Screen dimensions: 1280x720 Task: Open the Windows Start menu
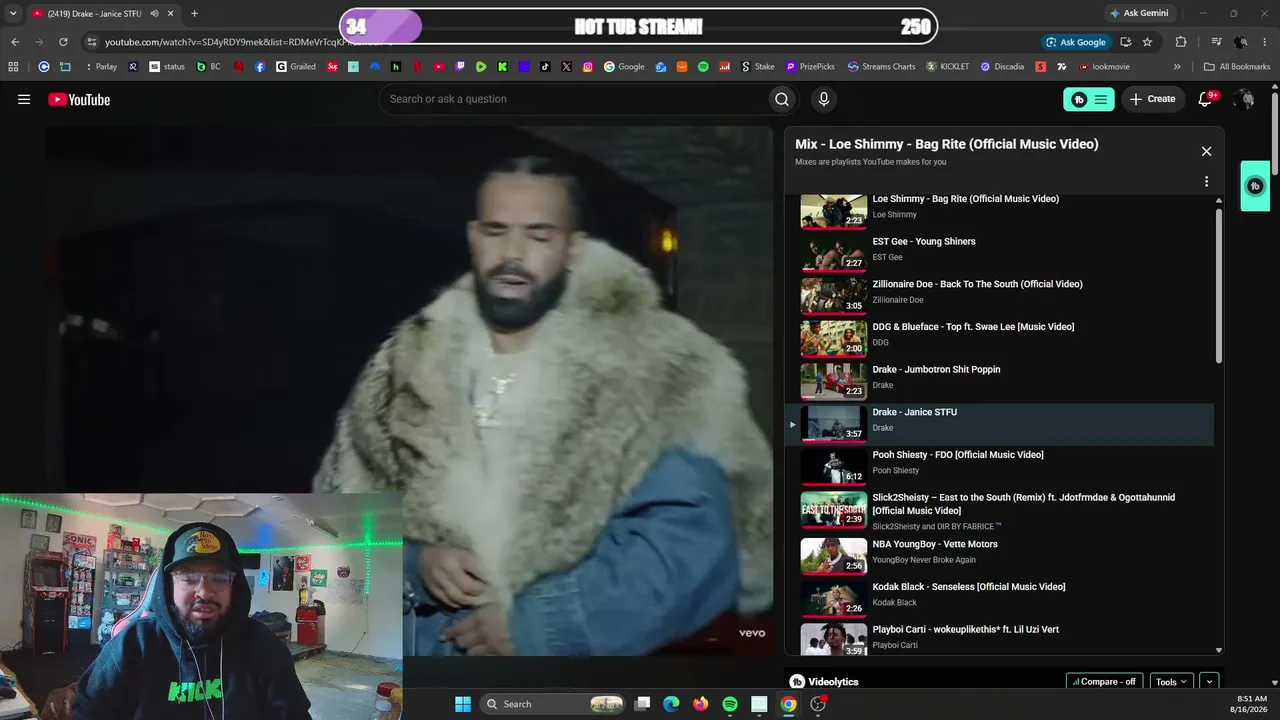tap(463, 704)
